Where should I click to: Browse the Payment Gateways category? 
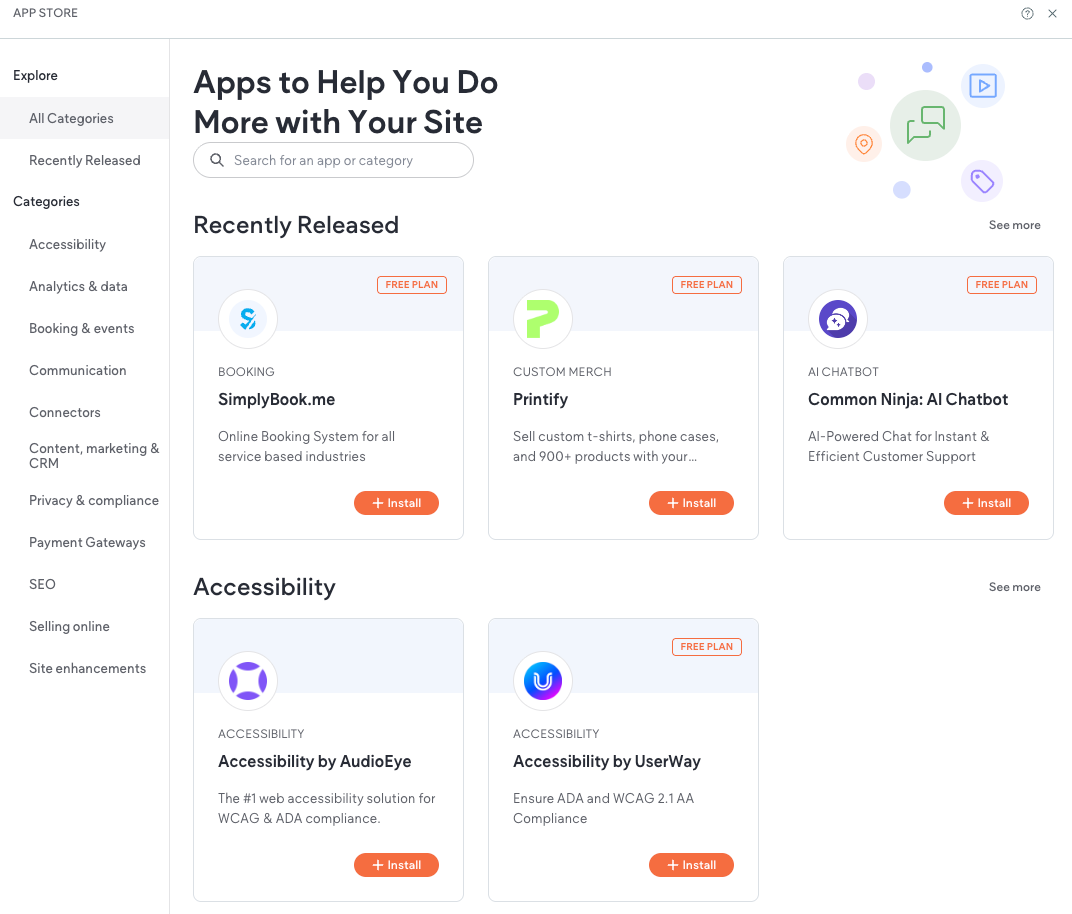(x=87, y=542)
